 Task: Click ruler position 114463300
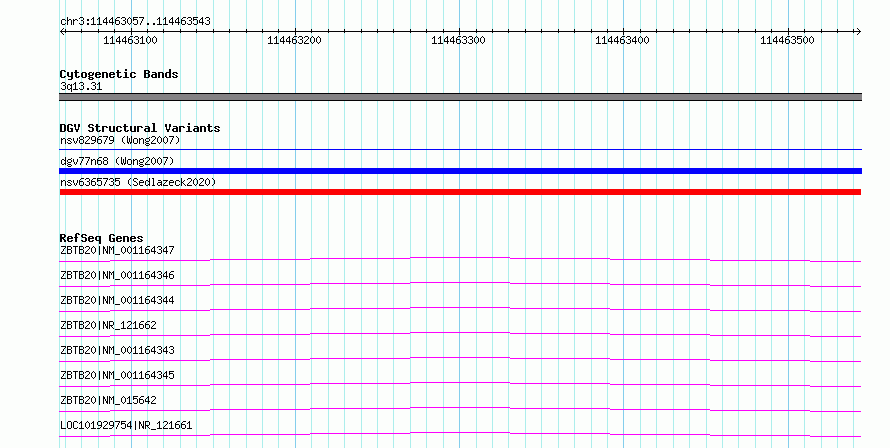(x=459, y=40)
